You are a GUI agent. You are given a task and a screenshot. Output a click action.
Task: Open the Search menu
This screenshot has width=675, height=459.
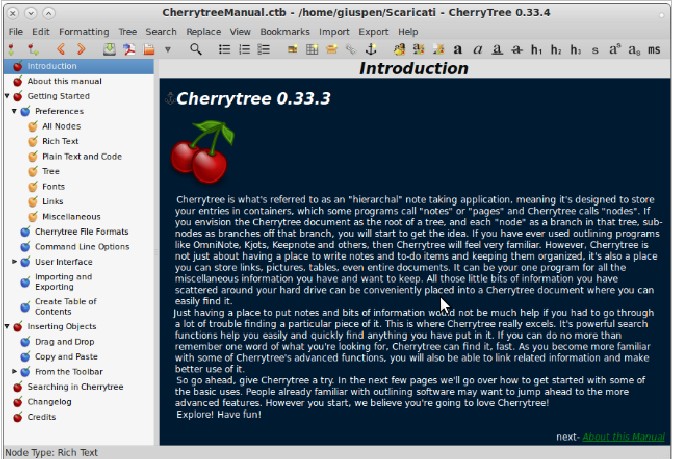161,32
